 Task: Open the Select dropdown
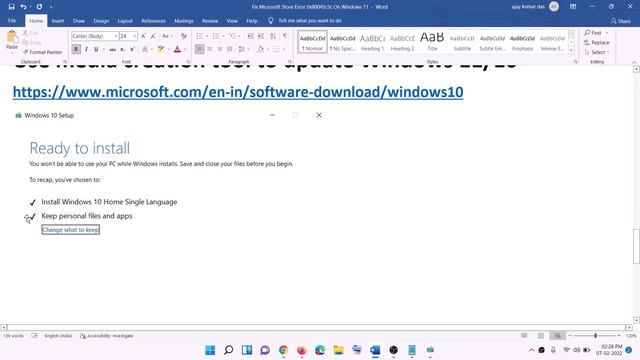pos(596,52)
